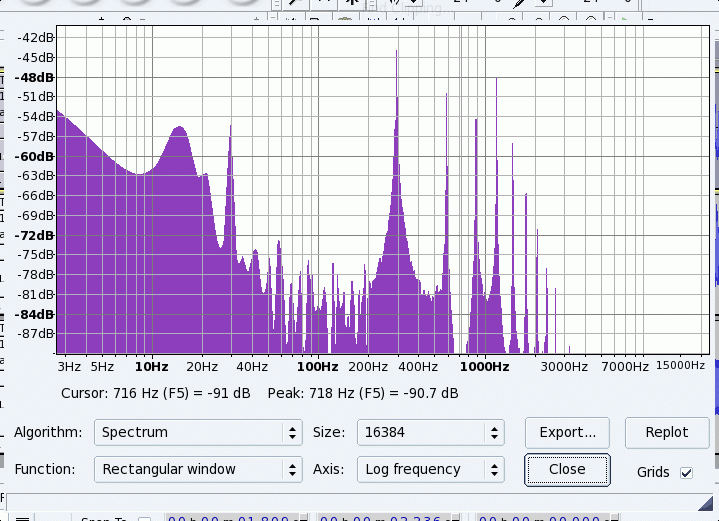Click the Peak readout showing 718 Hz
The width and height of the screenshot is (719, 521).
(363, 394)
